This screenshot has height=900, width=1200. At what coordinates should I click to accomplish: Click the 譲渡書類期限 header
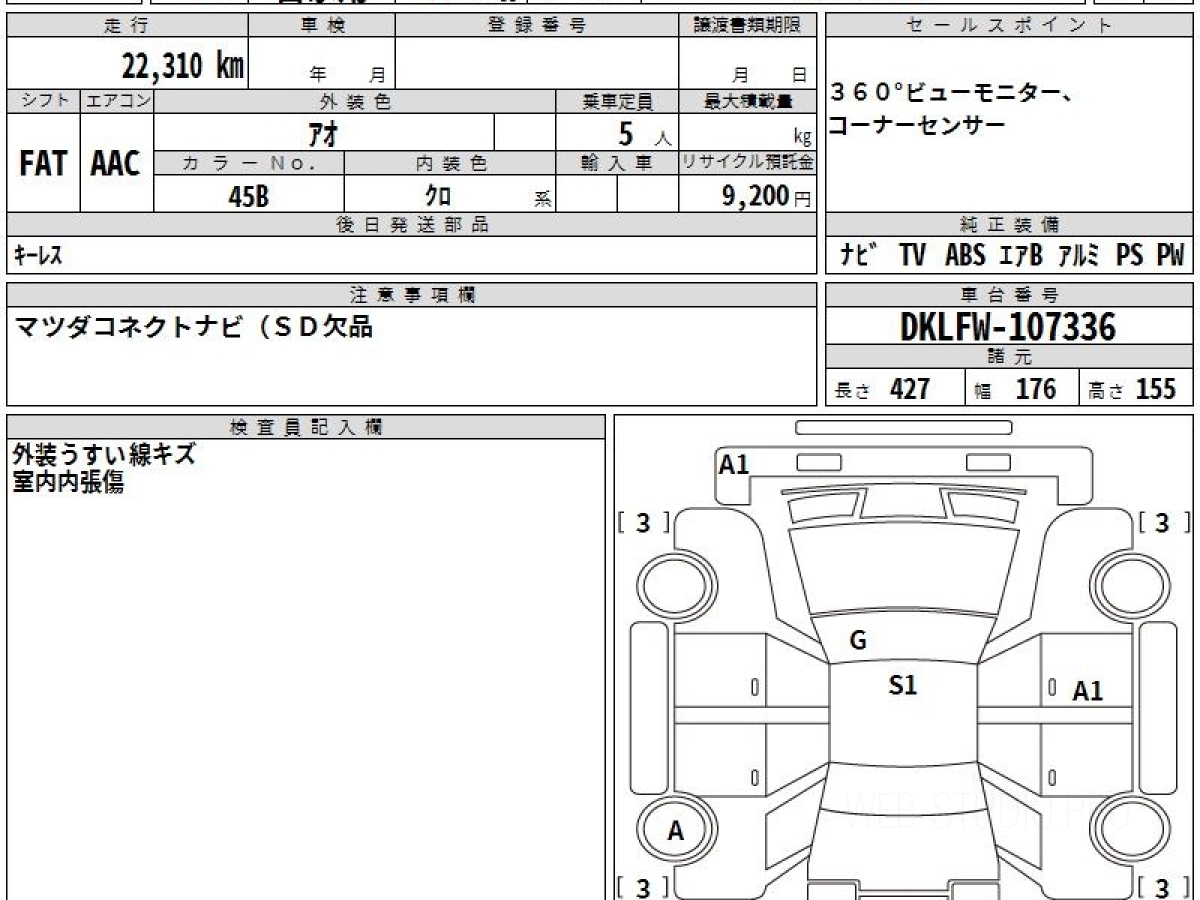pyautogui.click(x=747, y=26)
